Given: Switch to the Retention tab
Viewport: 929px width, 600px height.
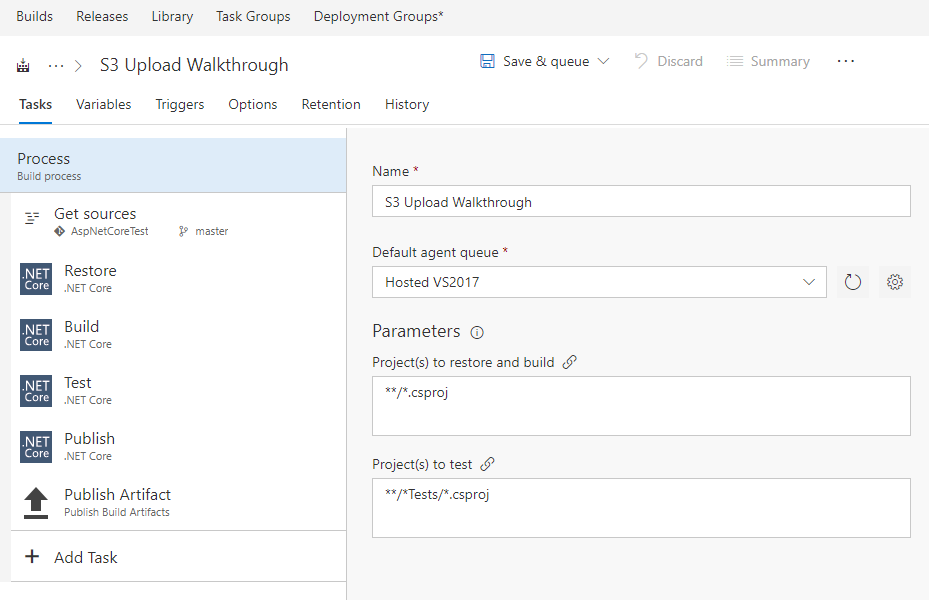Looking at the screenshot, I should click(x=331, y=104).
